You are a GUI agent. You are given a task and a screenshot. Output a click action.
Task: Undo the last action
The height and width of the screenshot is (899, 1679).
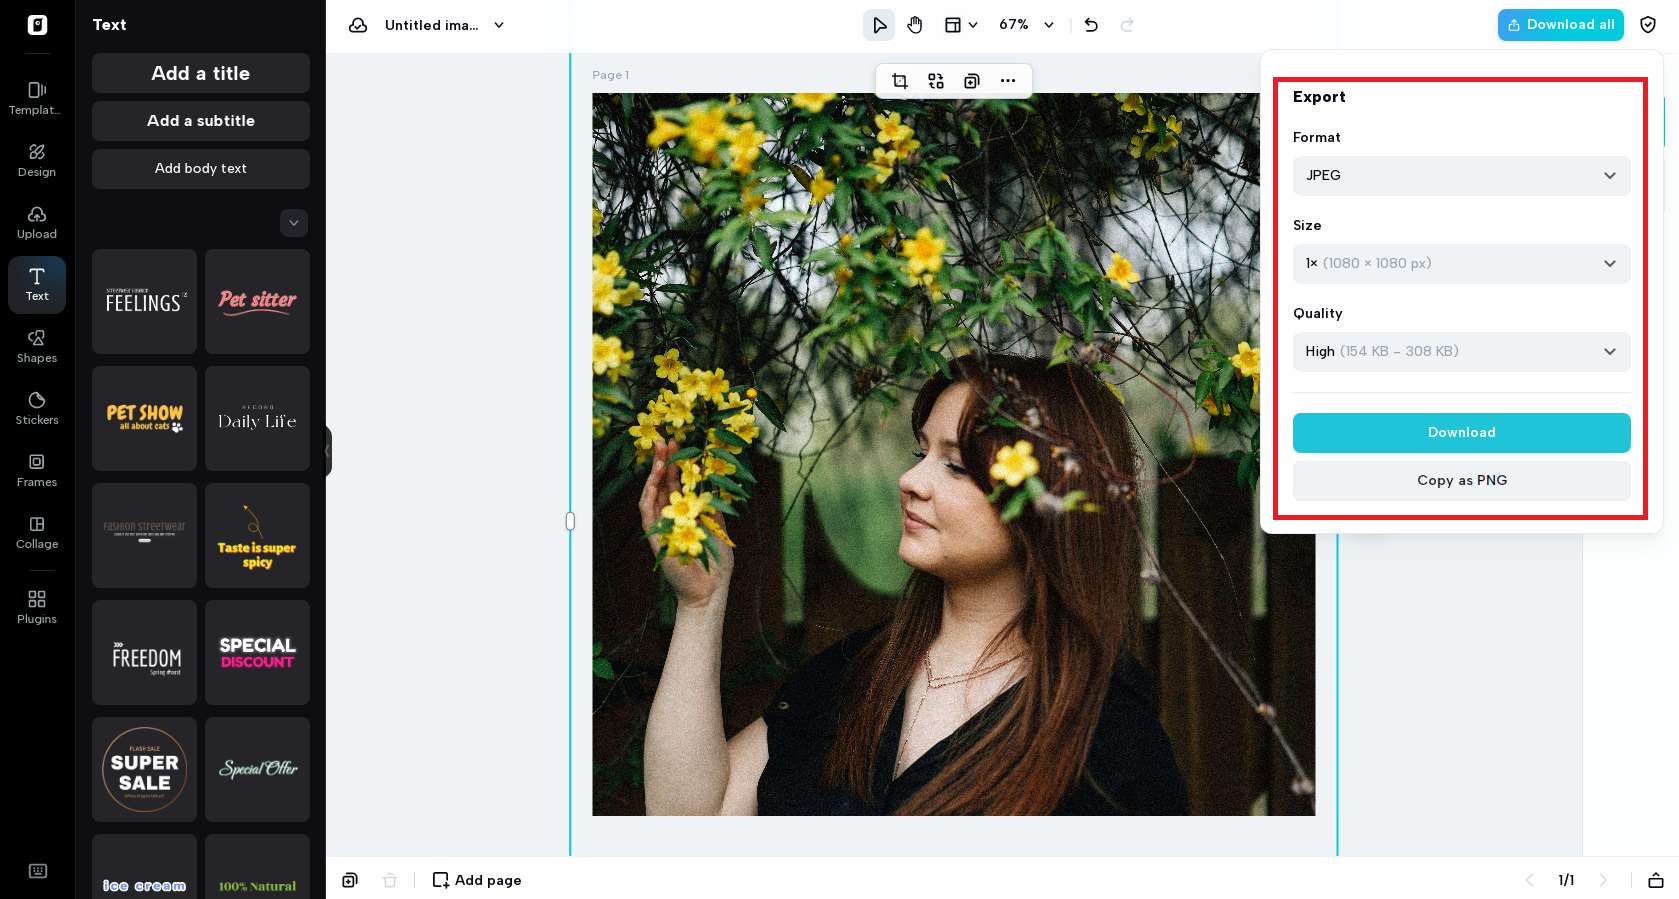click(x=1091, y=25)
